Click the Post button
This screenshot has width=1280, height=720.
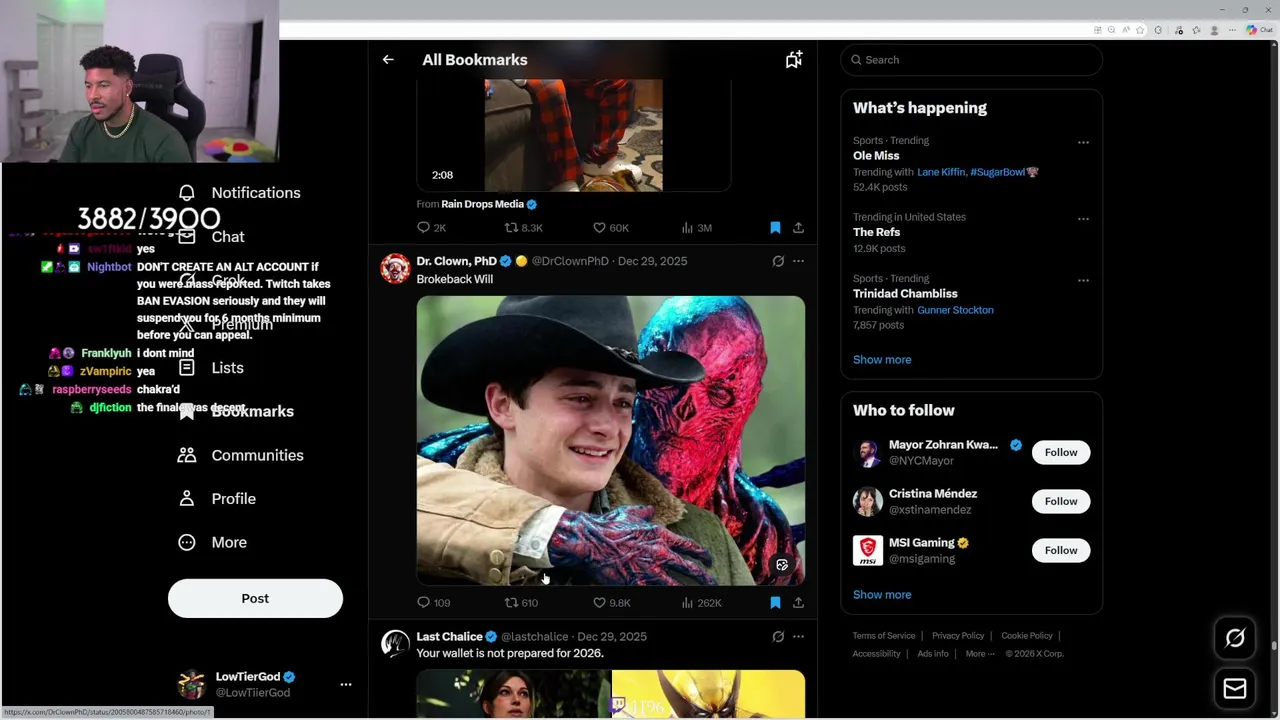pyautogui.click(x=255, y=598)
